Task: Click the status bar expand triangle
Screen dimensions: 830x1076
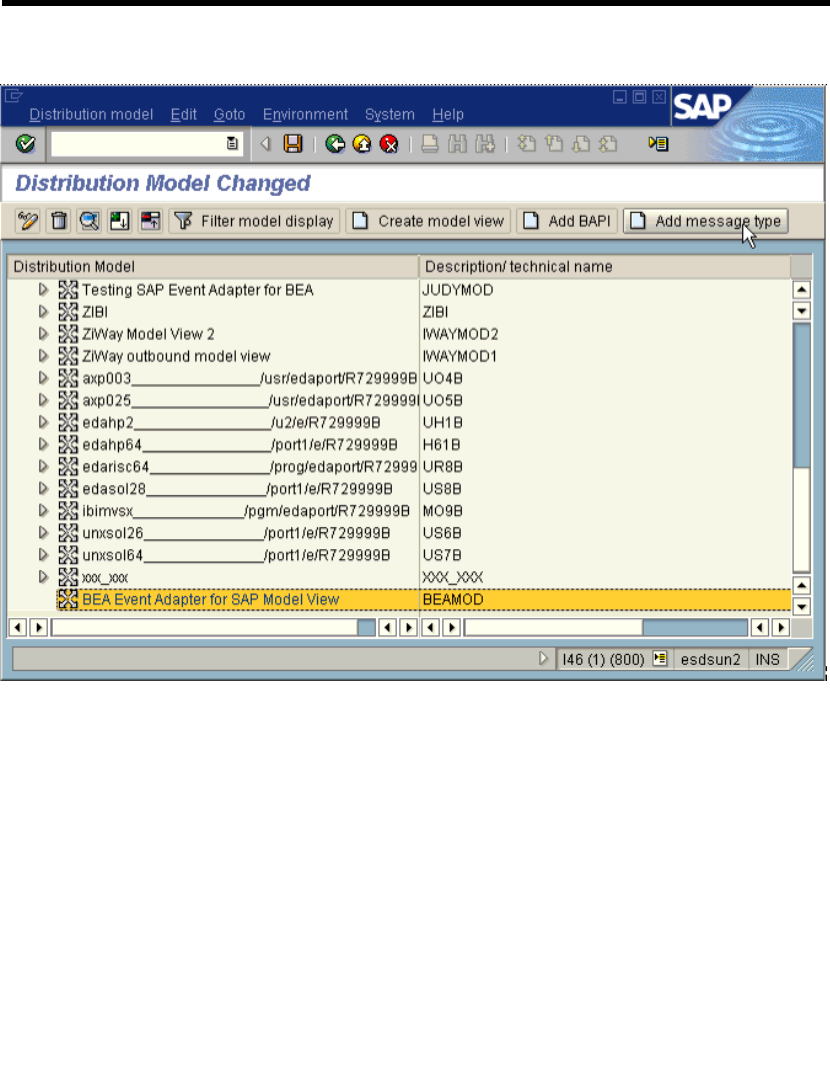Action: (543, 659)
